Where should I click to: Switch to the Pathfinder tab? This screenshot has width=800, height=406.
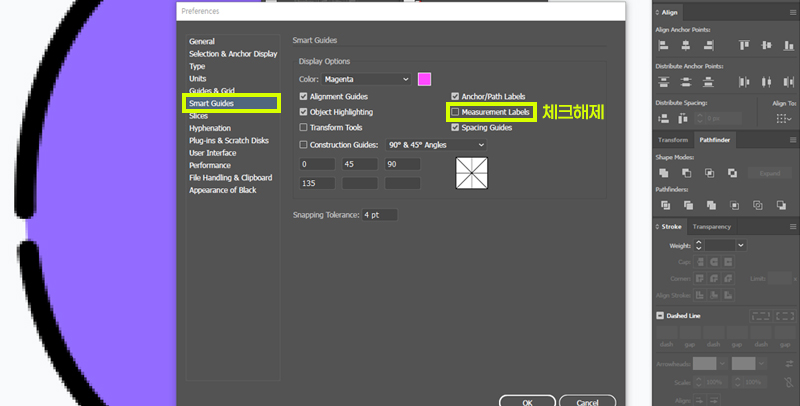(714, 140)
